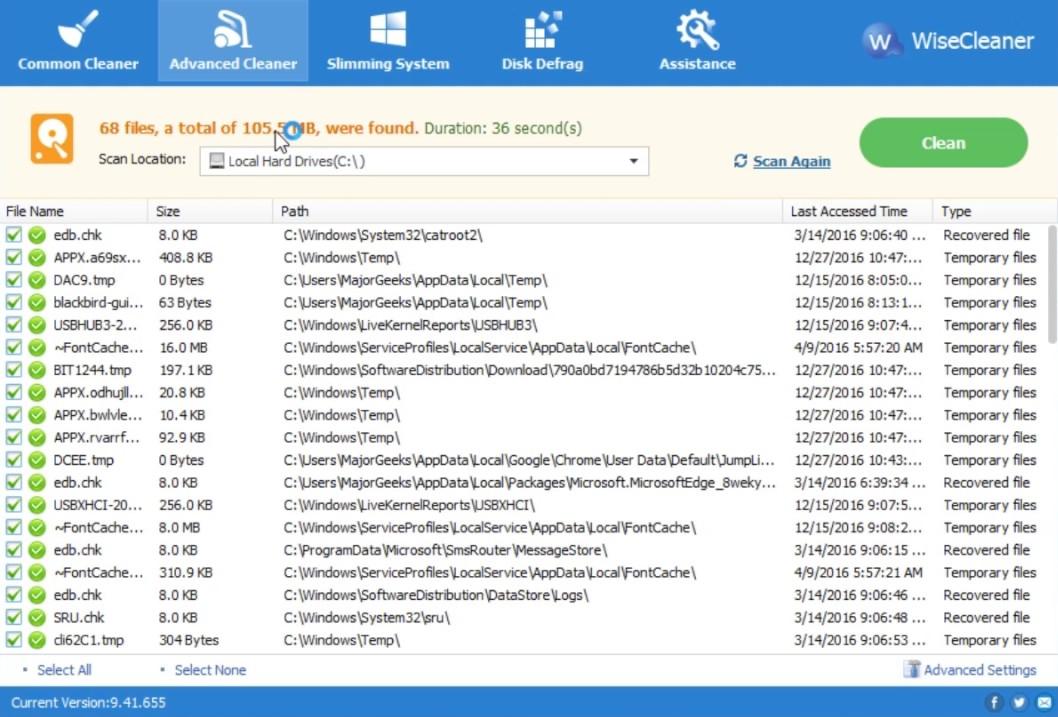Open the Twitter icon in status bar
The width and height of the screenshot is (1058, 717).
click(x=1019, y=702)
